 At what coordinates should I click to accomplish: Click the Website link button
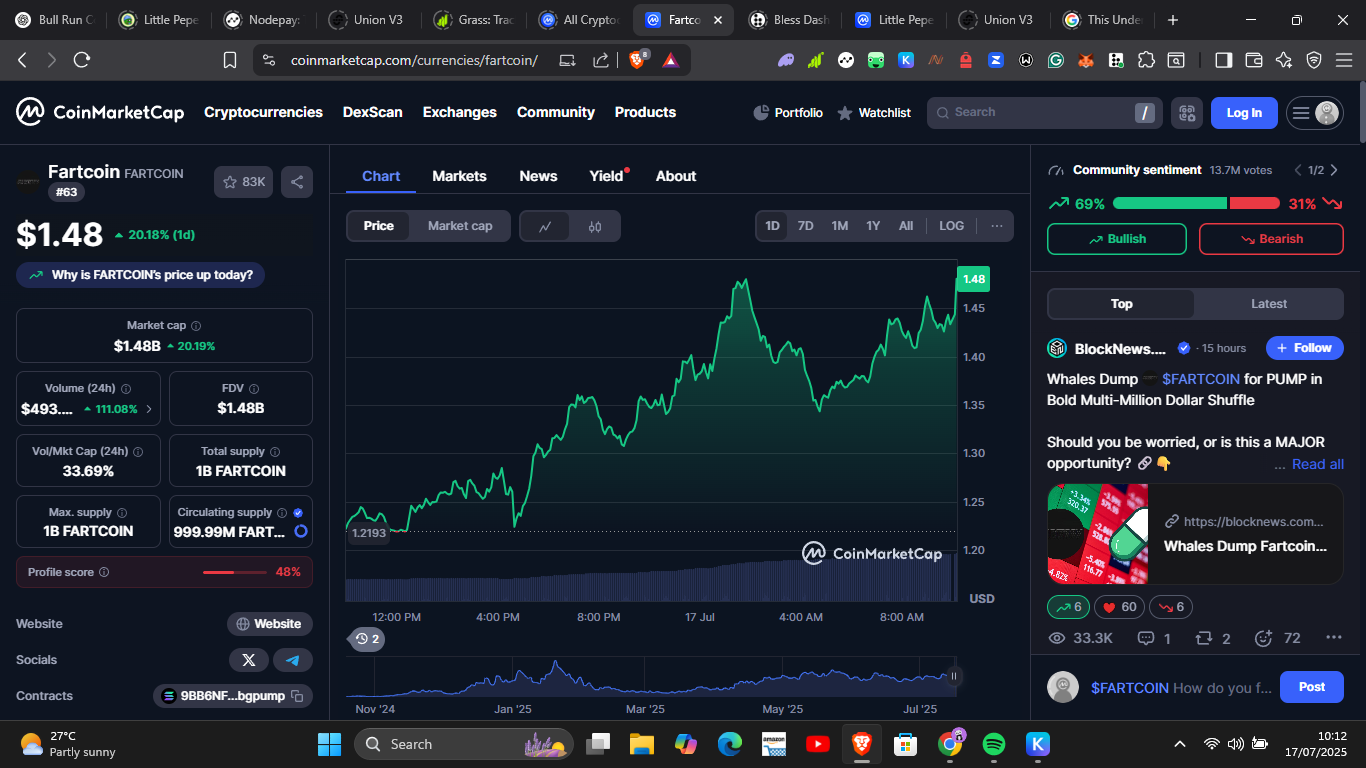coord(270,624)
